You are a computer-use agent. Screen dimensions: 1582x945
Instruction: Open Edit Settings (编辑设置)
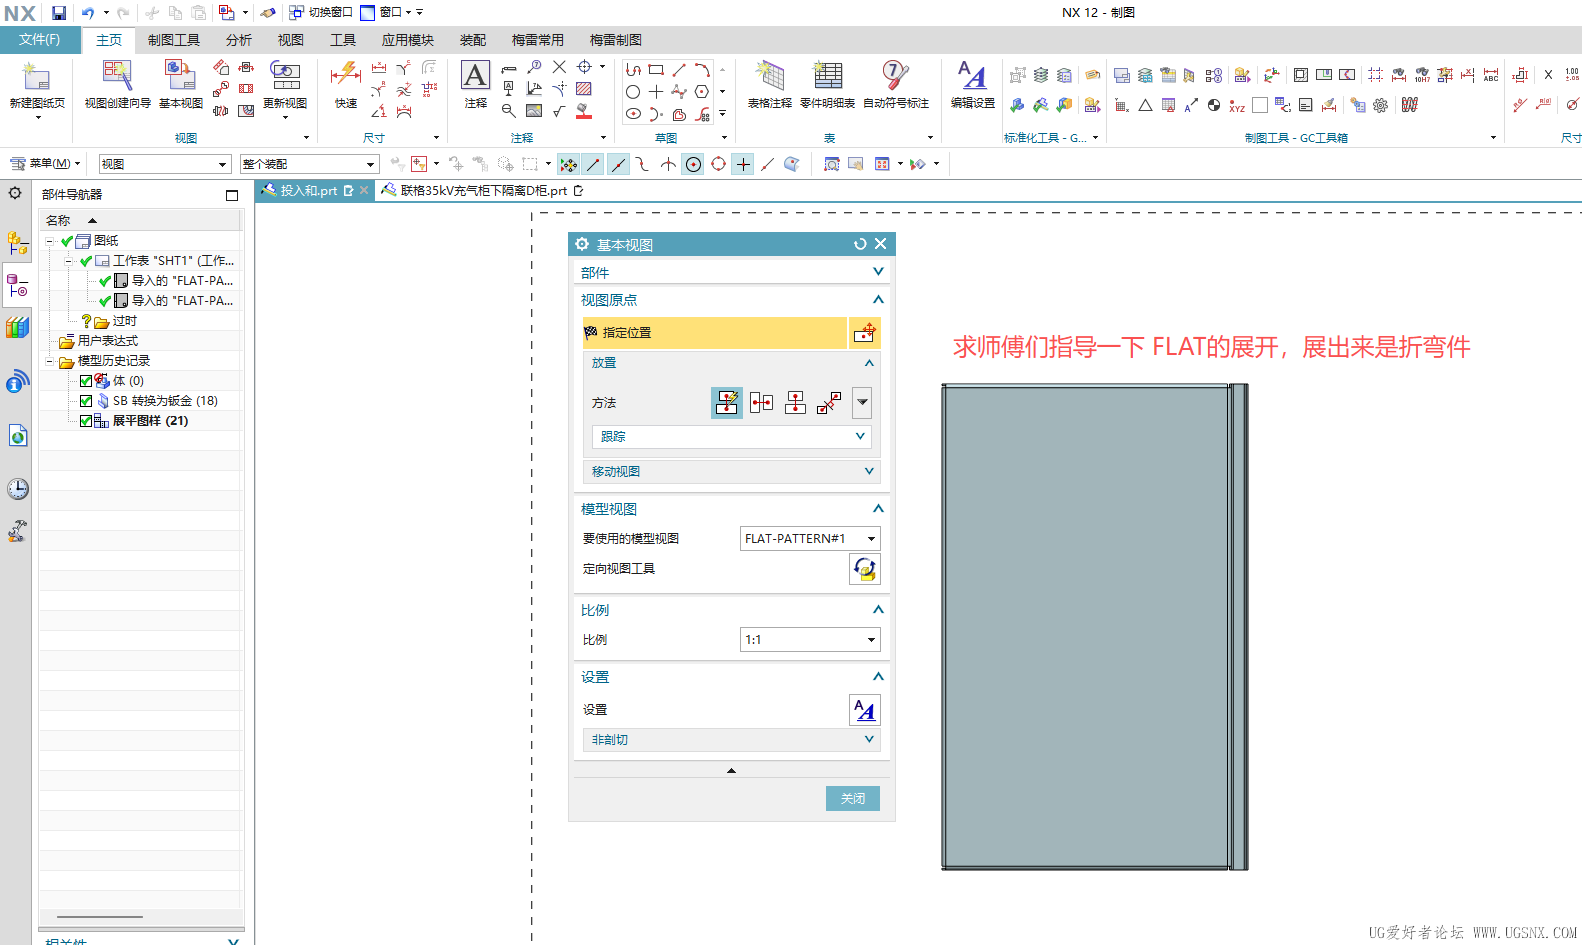(x=972, y=76)
